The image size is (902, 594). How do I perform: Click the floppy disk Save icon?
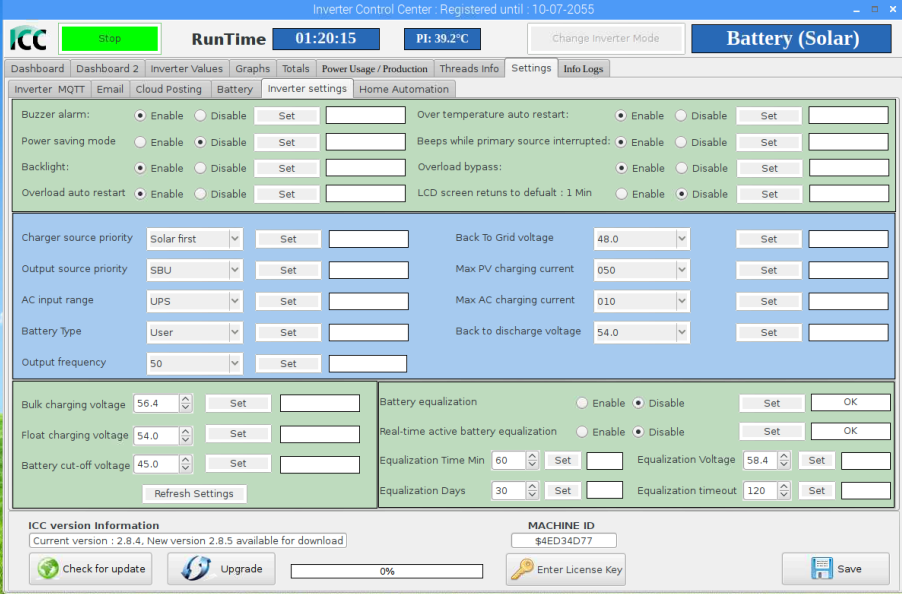point(821,568)
